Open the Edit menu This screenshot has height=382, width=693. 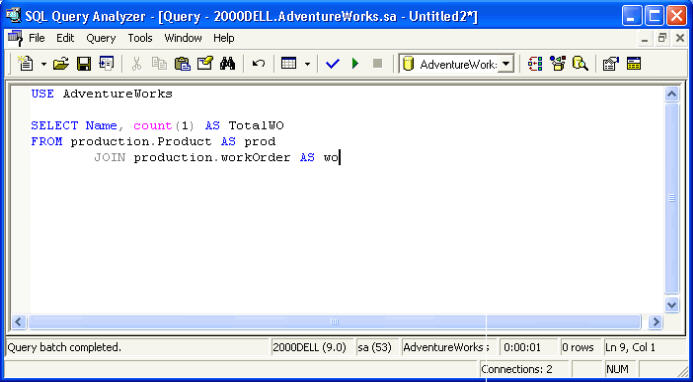point(65,38)
